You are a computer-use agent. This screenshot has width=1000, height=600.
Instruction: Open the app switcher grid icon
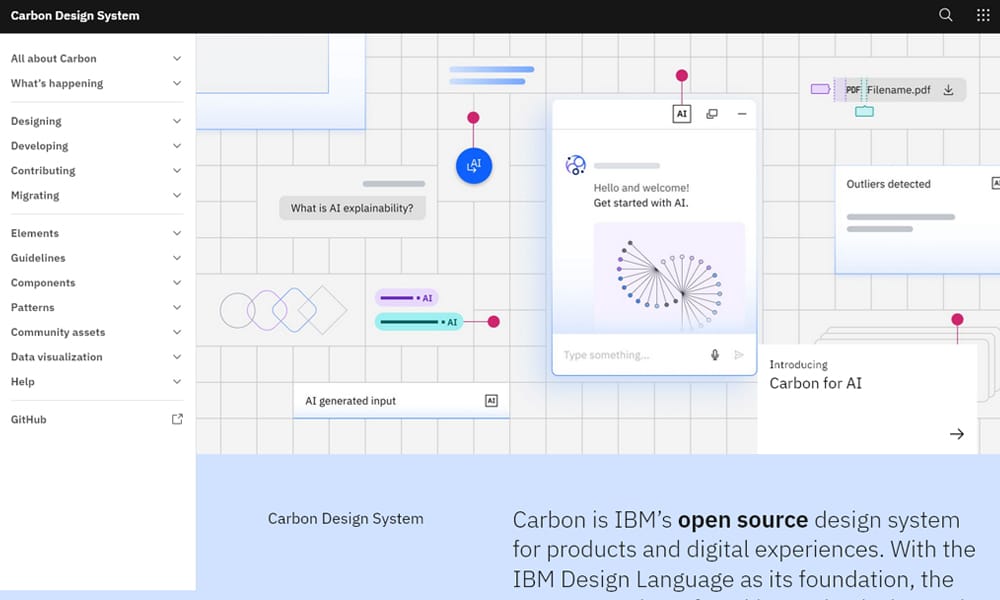tap(982, 16)
